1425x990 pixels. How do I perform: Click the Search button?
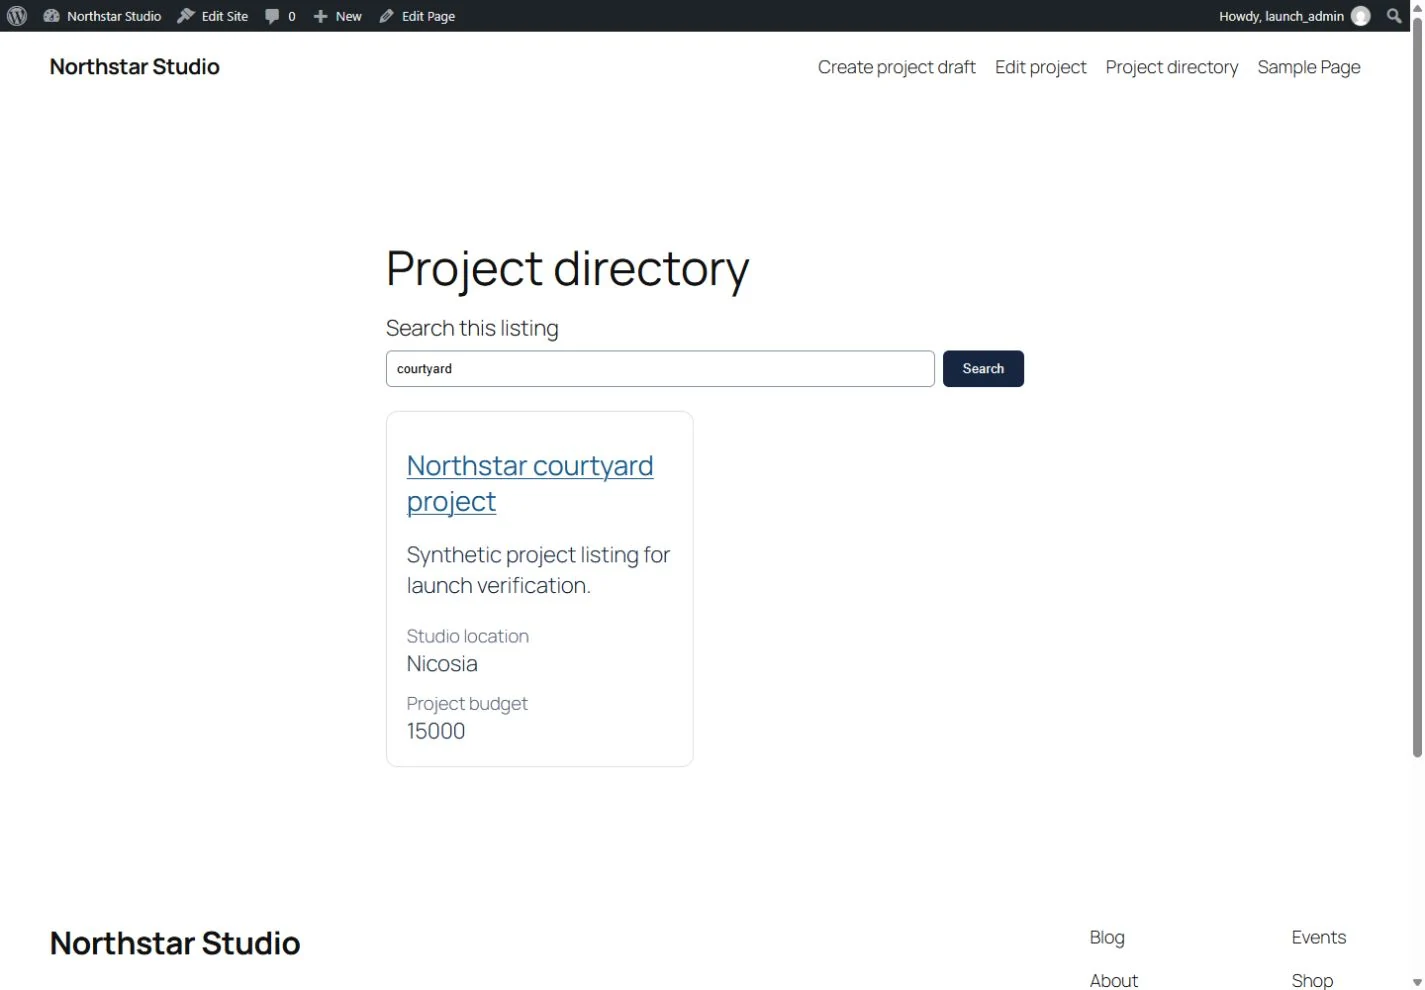tap(983, 369)
